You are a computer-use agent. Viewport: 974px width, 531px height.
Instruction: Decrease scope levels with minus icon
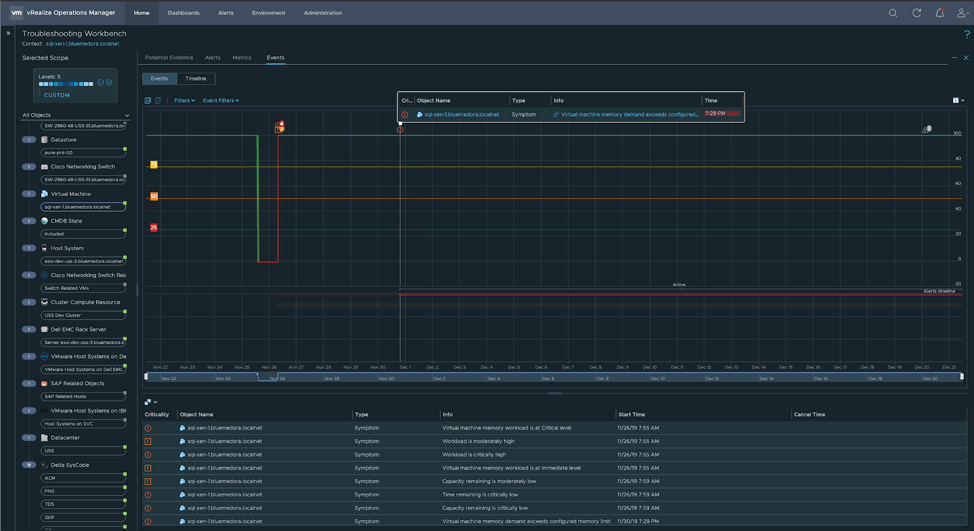point(101,83)
